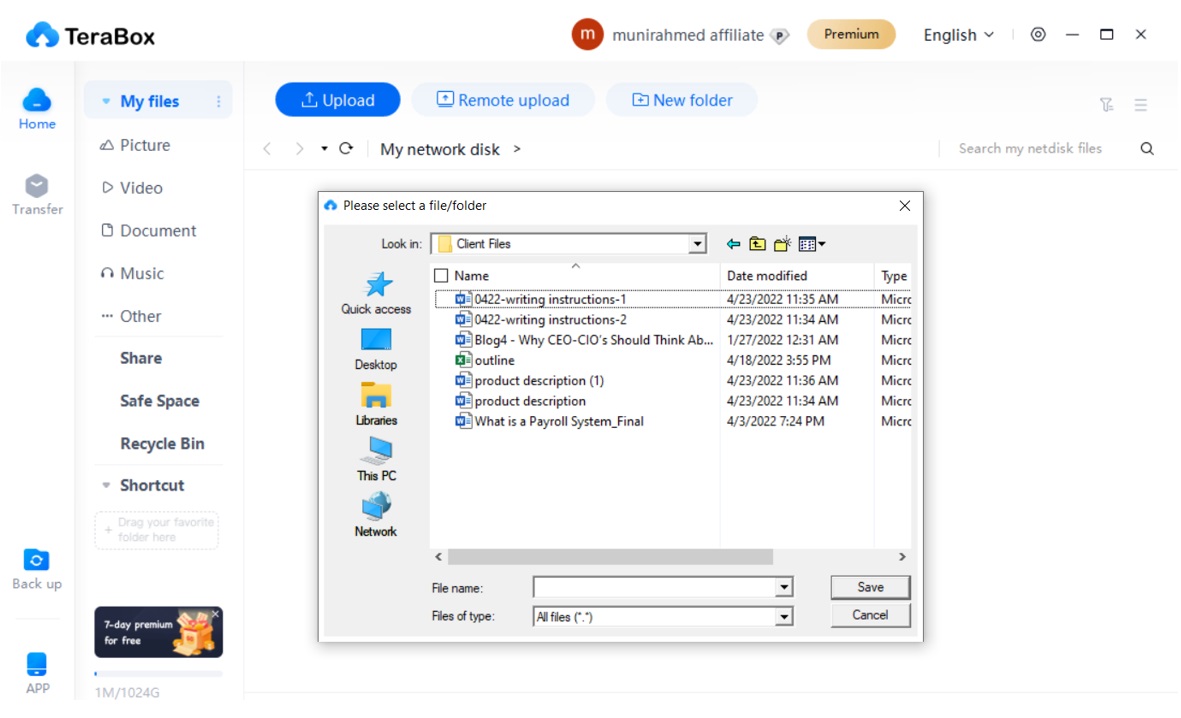Open the Picture category
Viewport: 1181px width, 718px height.
coord(135,145)
